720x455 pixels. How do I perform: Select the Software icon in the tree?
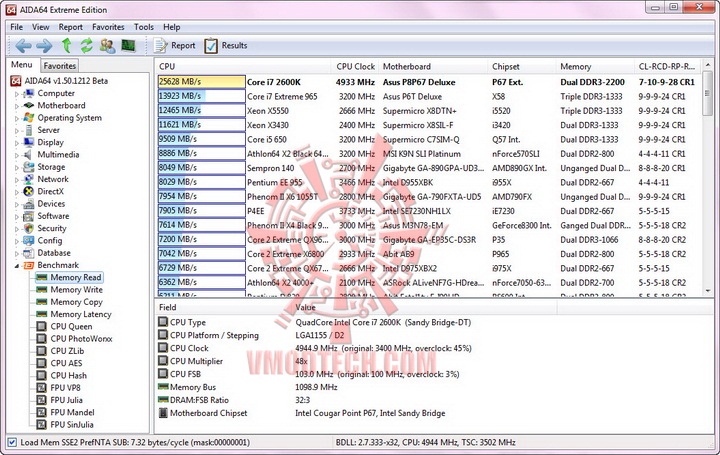[28, 216]
